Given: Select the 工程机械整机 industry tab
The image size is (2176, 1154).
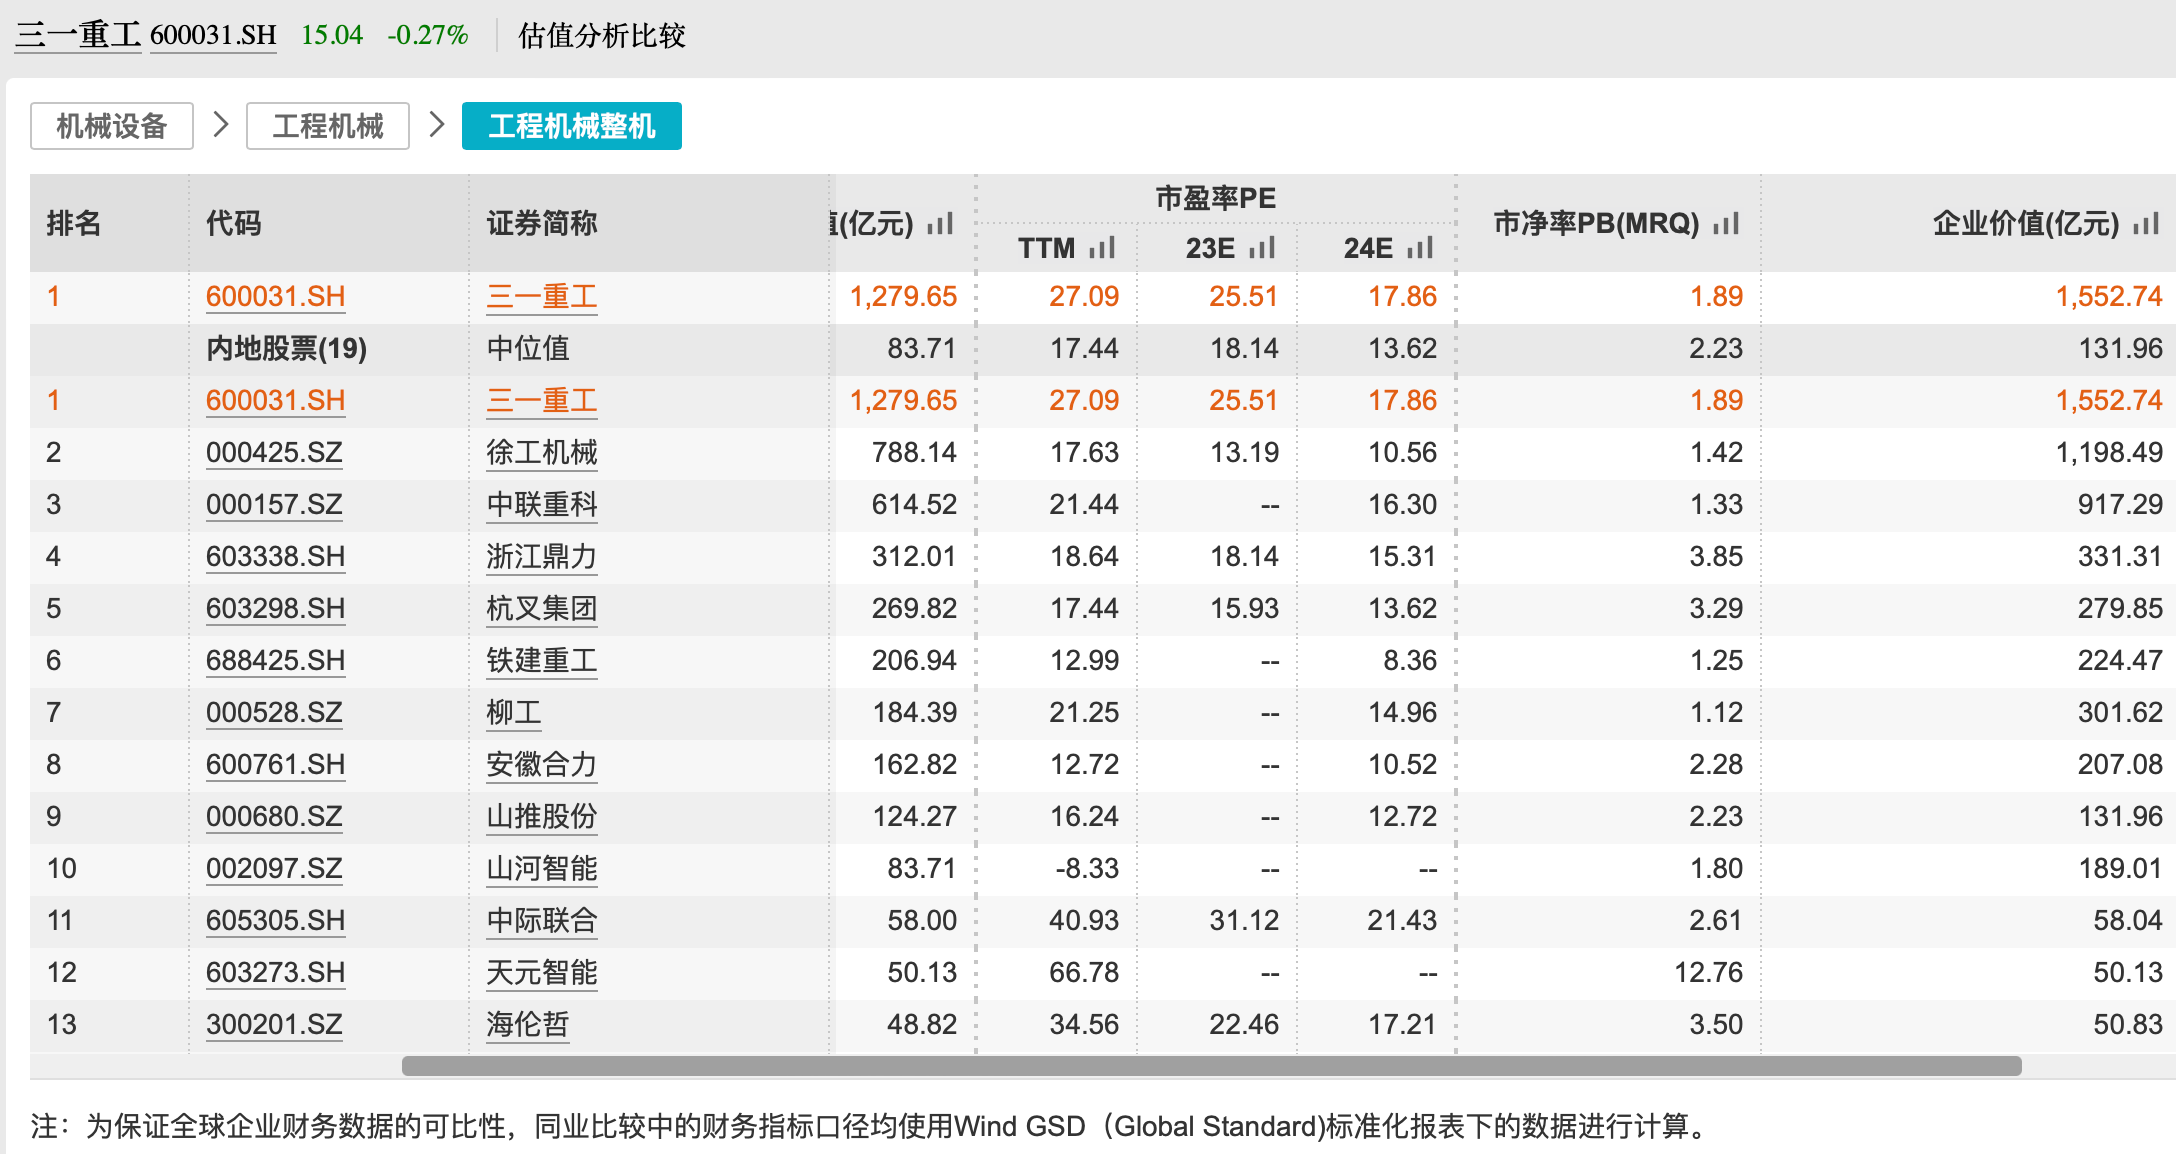Looking at the screenshot, I should point(572,126).
